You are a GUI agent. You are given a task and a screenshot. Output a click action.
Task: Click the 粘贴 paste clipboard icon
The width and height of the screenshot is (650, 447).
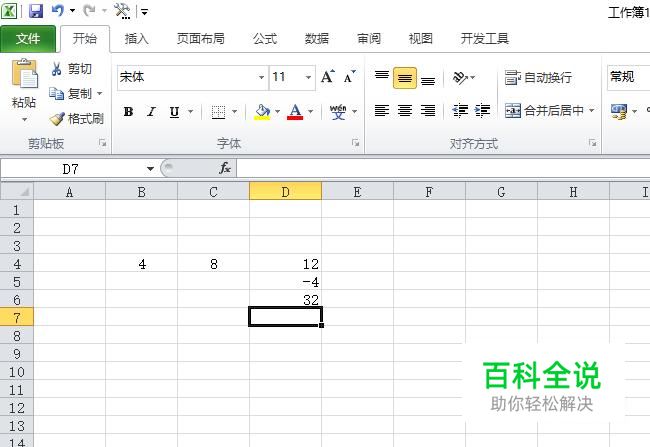coord(24,73)
